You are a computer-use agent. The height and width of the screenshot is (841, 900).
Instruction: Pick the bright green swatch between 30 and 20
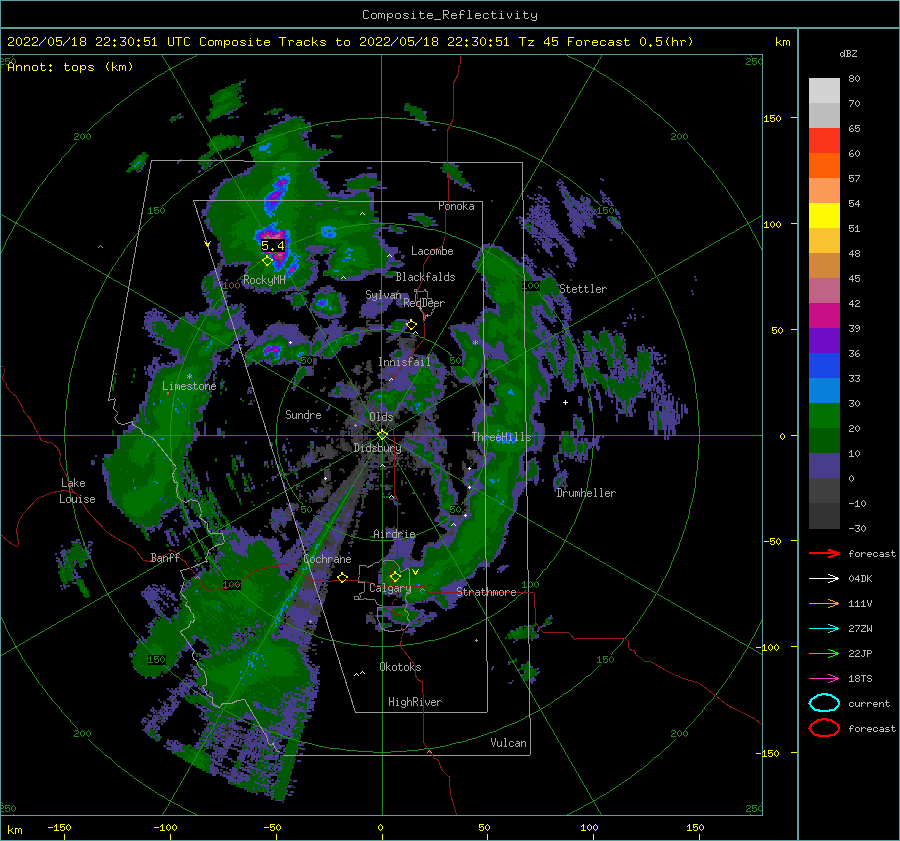click(824, 415)
